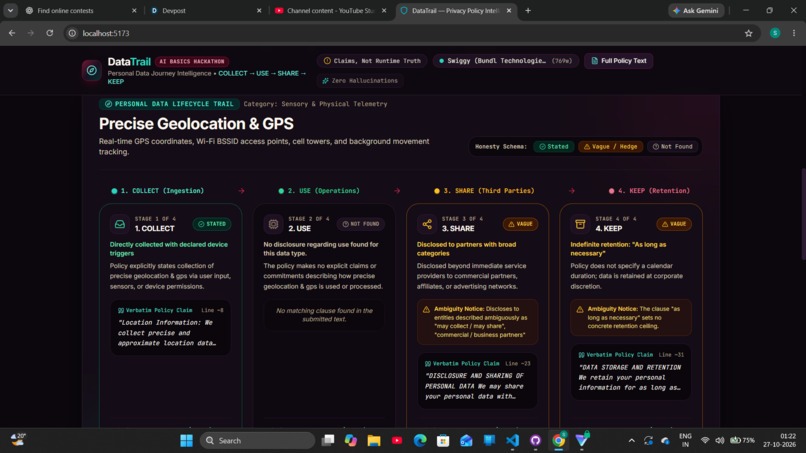Click the 2. USE (Operations) stage header
The height and width of the screenshot is (453, 806).
pos(319,191)
